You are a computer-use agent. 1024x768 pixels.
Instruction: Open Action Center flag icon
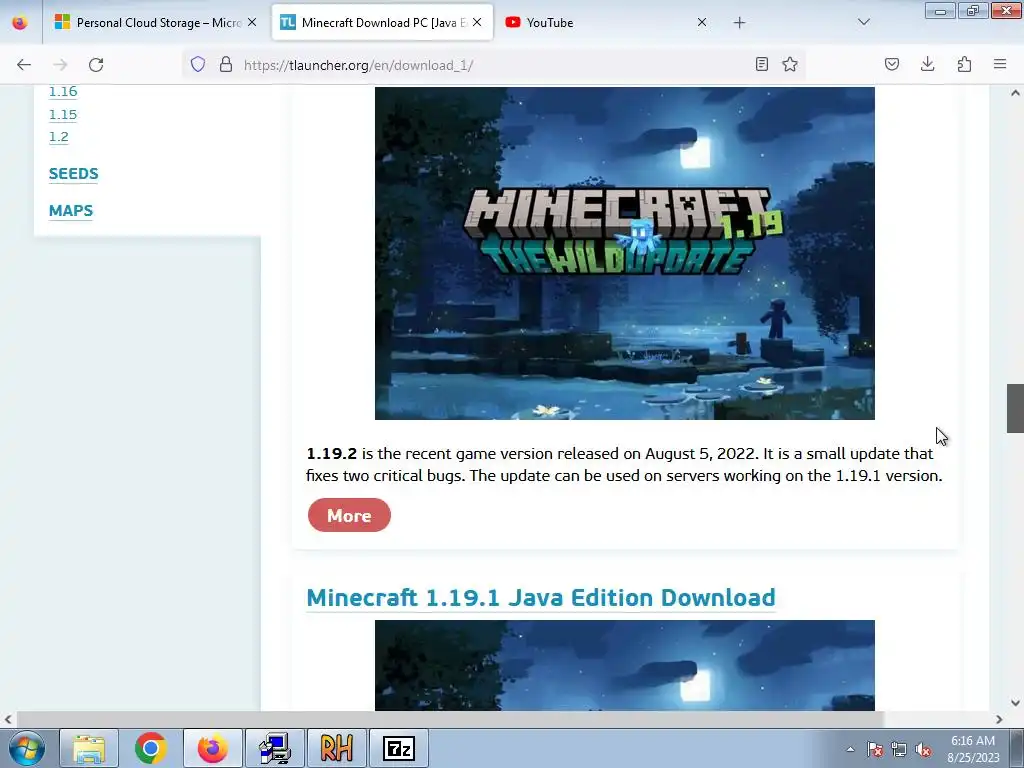click(x=874, y=749)
